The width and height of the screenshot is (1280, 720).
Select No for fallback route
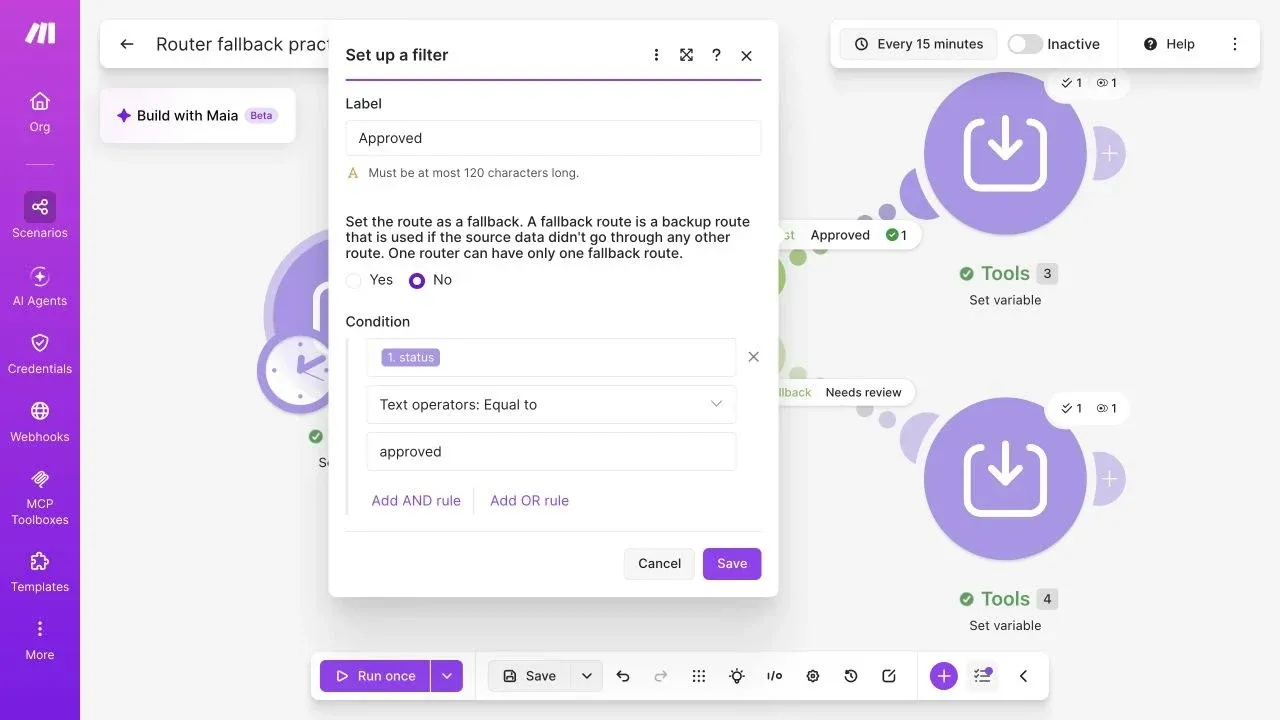coord(417,281)
